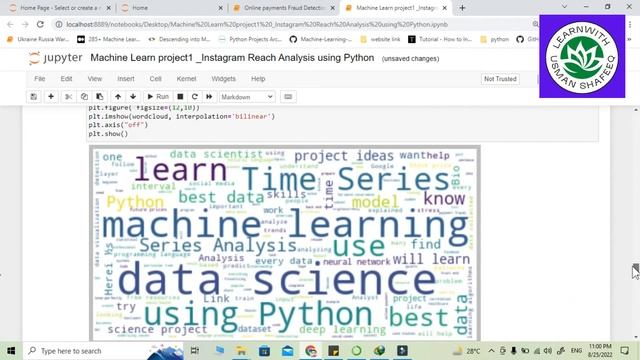Viewport: 640px width, 360px height.
Task: Switch to Online payments Fraud Detection tab
Action: click(282, 8)
